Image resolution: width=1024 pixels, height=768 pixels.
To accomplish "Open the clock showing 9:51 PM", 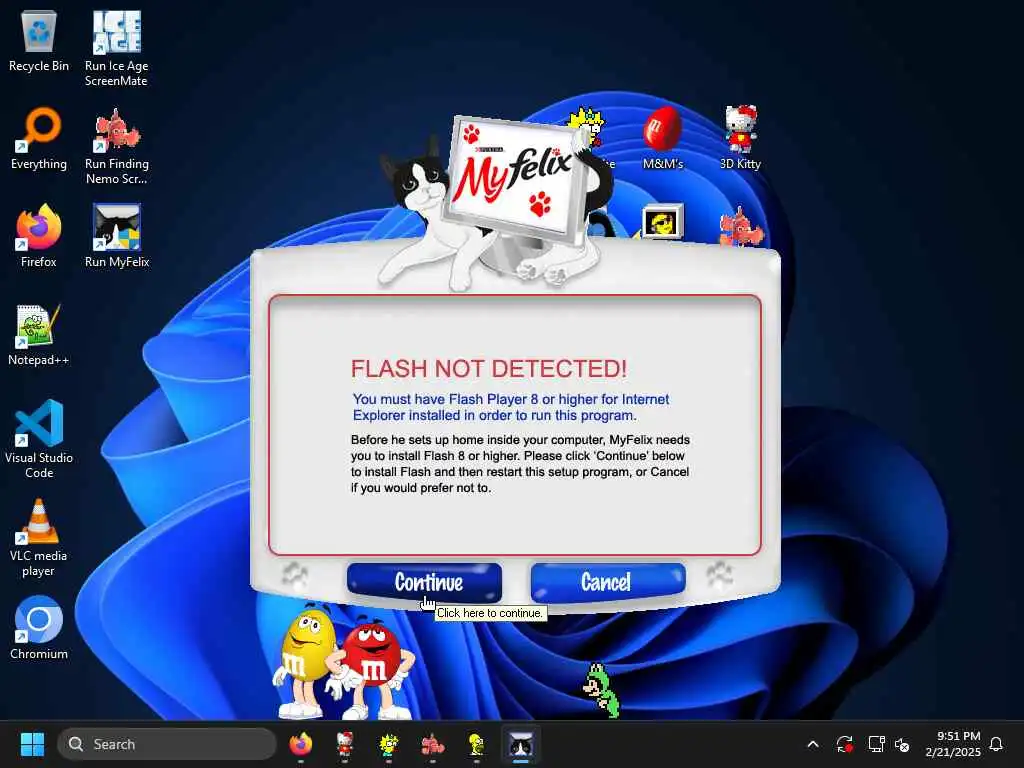I will [953, 744].
